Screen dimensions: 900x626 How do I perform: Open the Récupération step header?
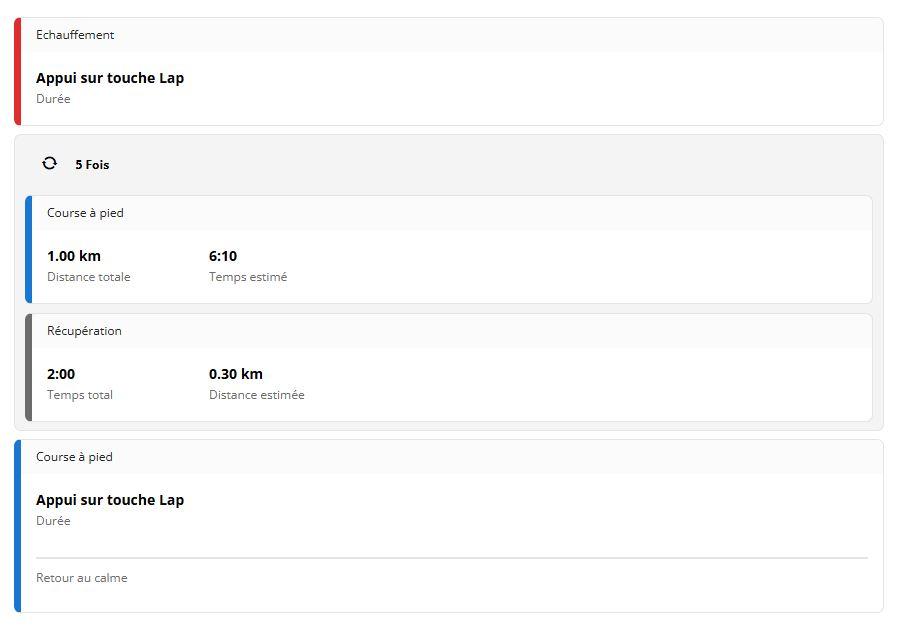tap(84, 331)
